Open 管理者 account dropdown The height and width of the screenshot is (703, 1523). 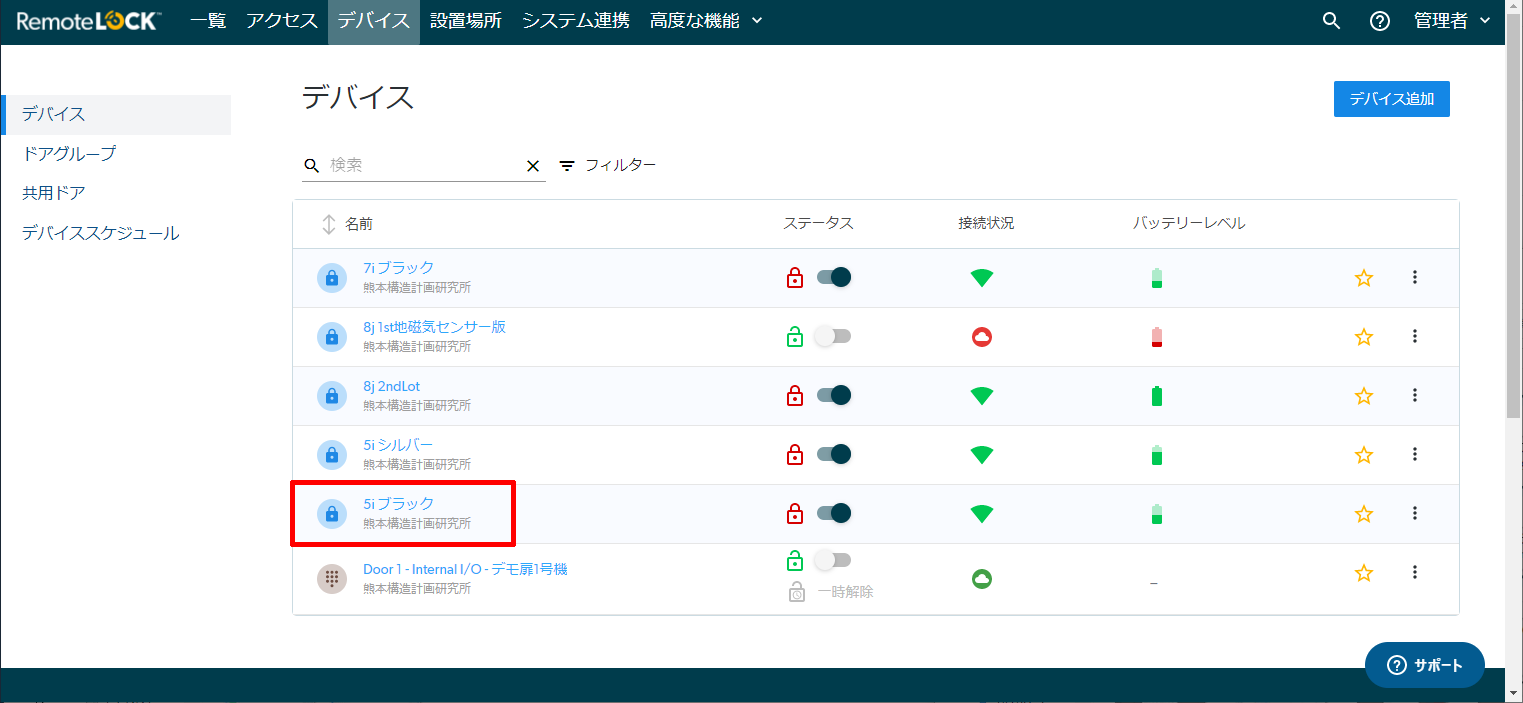click(1454, 21)
